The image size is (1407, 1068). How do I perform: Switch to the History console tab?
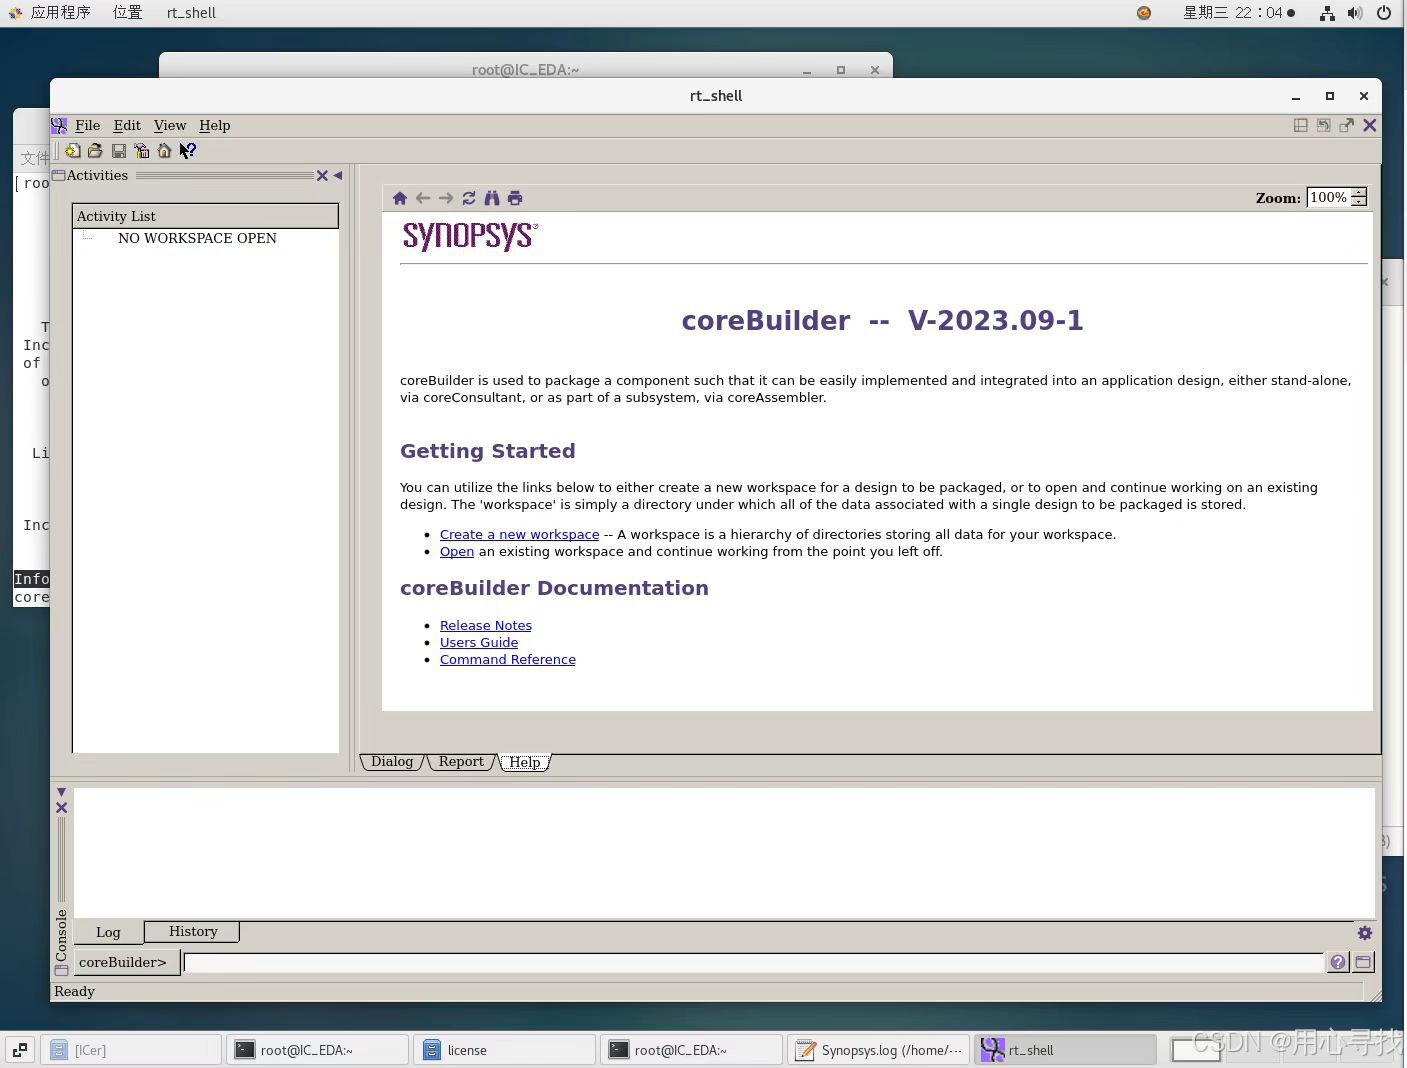[x=193, y=931]
